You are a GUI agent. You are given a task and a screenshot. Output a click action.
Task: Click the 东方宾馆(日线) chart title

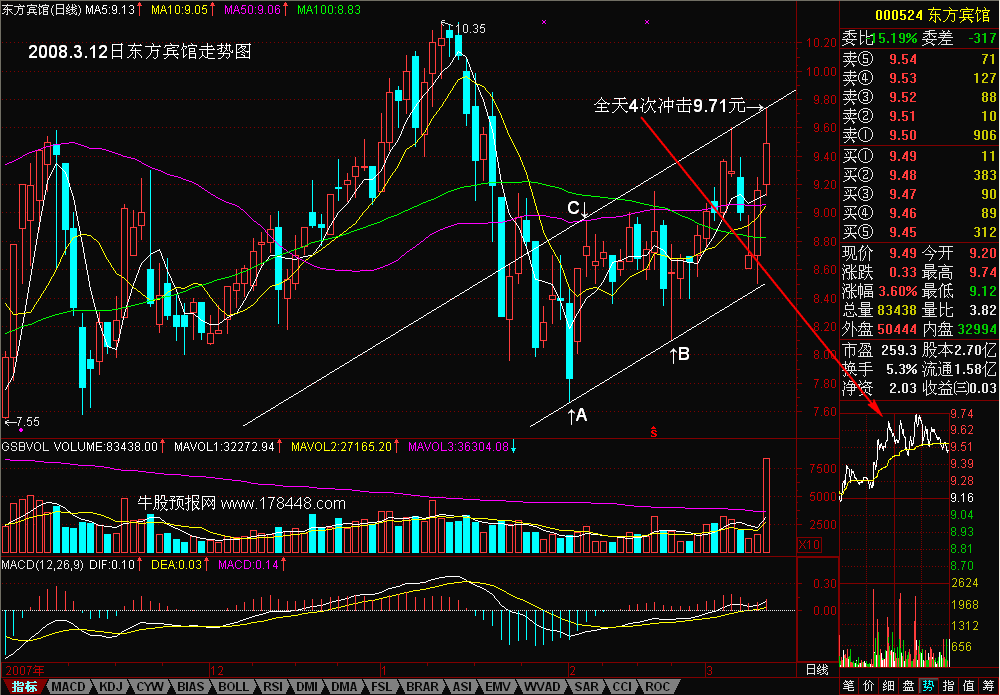point(41,10)
